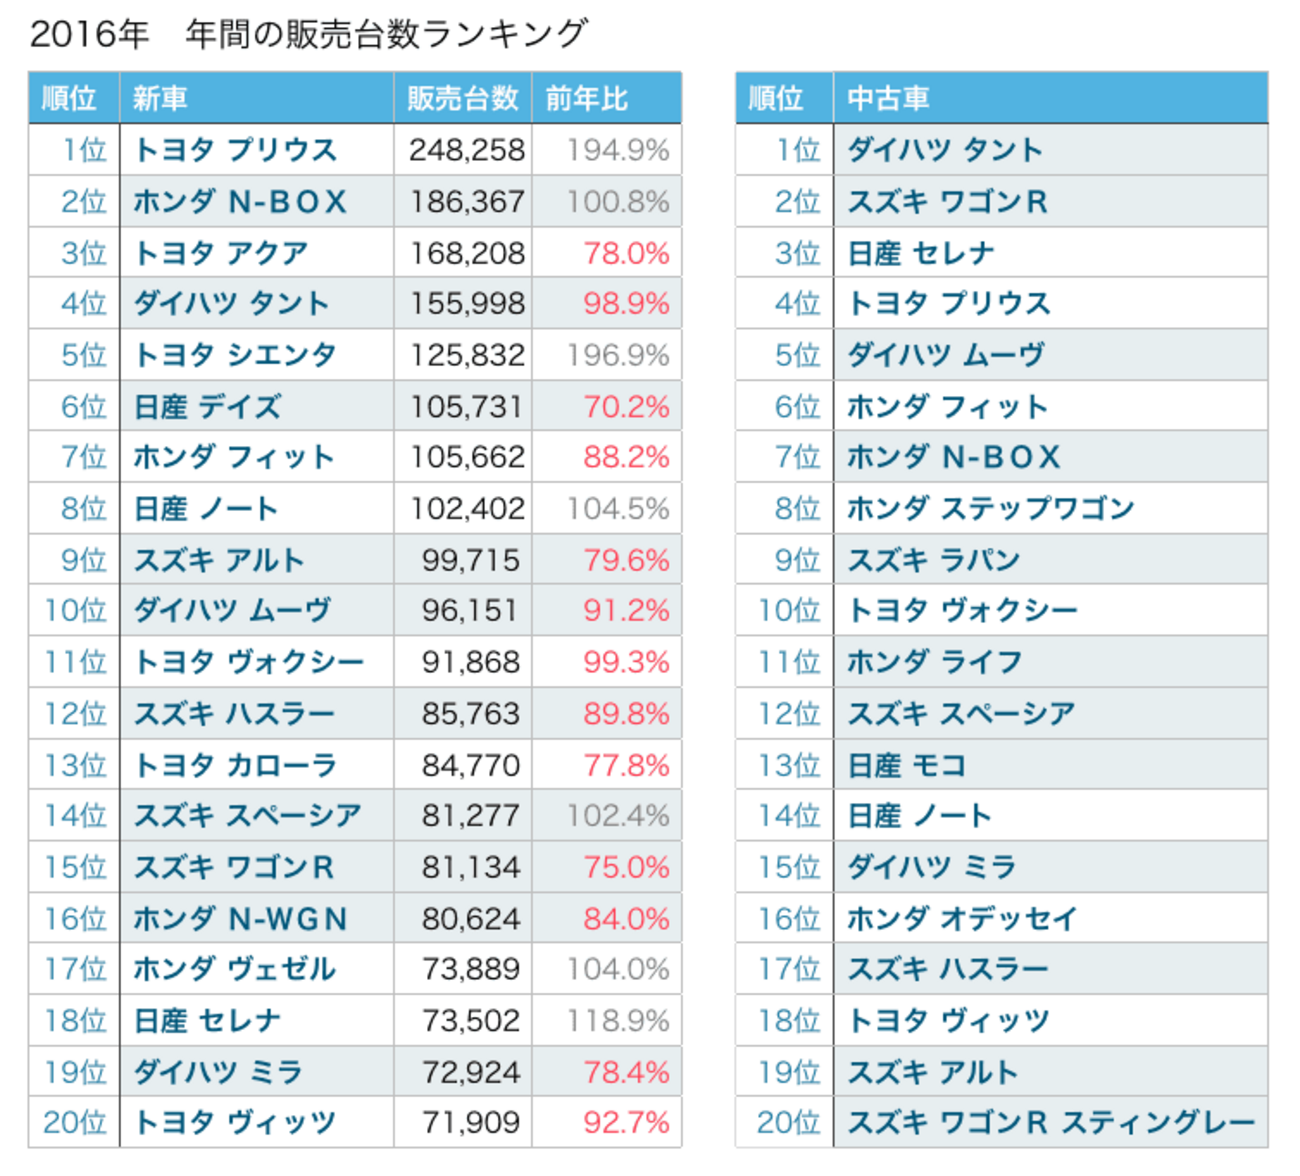The image size is (1300, 1176).
Task: Click the 販売台数 column header
Action: (x=462, y=98)
